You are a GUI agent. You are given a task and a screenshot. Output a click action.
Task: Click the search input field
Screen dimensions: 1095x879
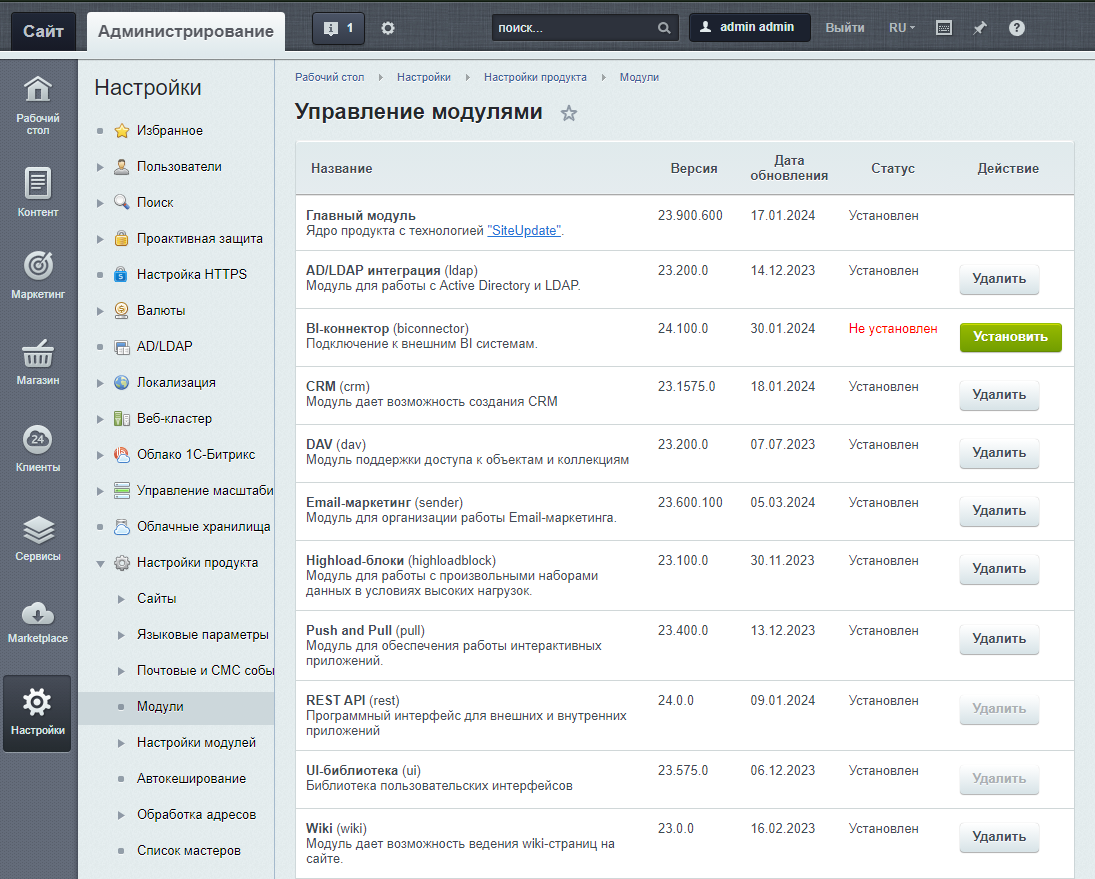575,28
